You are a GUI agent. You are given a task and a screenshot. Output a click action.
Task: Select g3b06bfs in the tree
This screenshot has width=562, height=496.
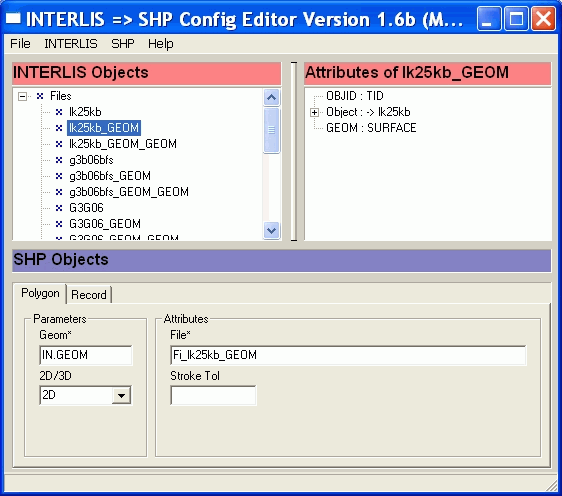click(x=91, y=160)
